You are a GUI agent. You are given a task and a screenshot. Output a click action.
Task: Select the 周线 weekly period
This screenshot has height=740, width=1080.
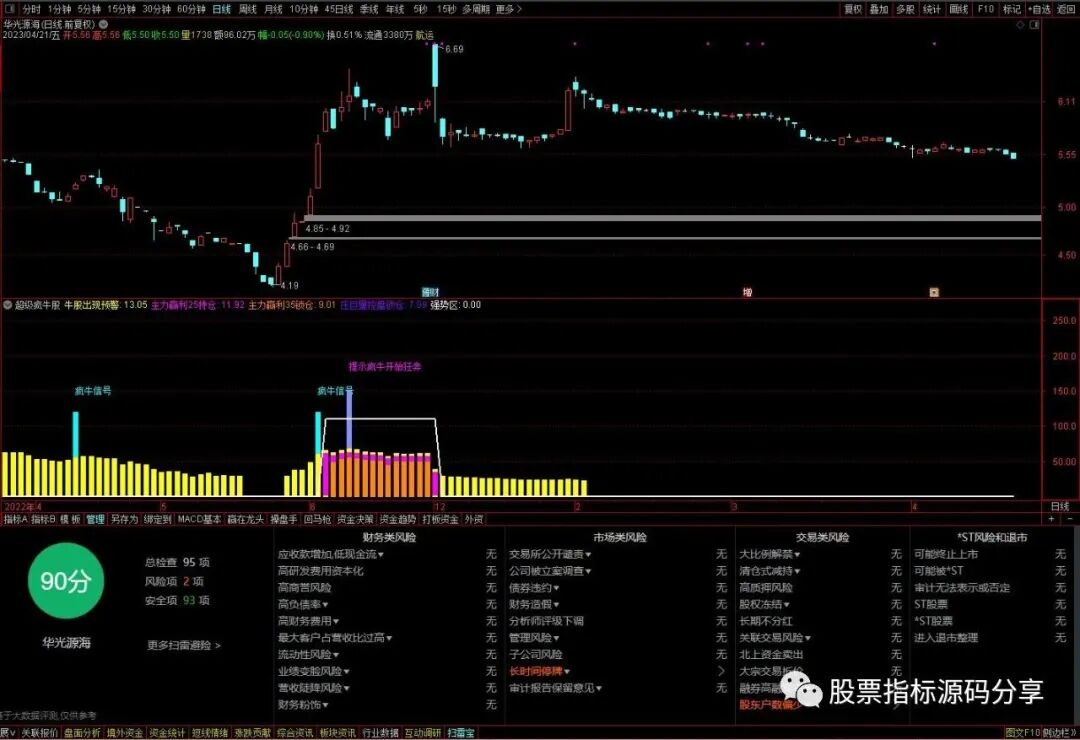point(247,9)
